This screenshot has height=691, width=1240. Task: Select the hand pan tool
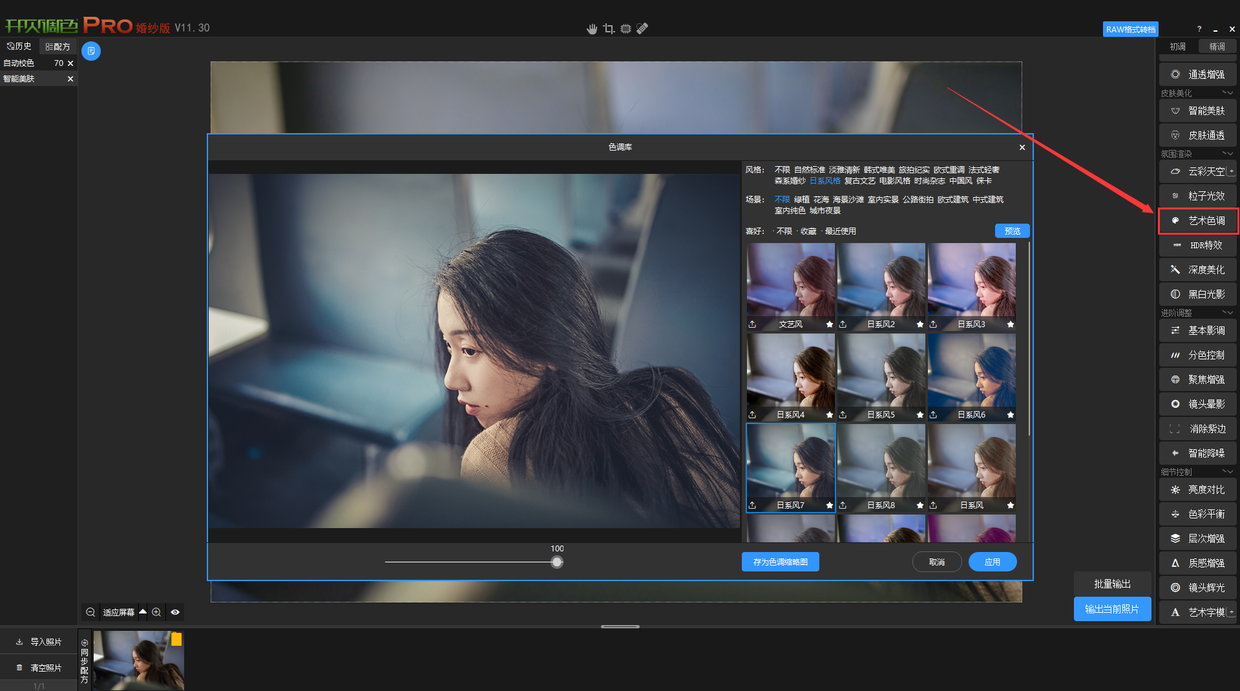click(592, 29)
